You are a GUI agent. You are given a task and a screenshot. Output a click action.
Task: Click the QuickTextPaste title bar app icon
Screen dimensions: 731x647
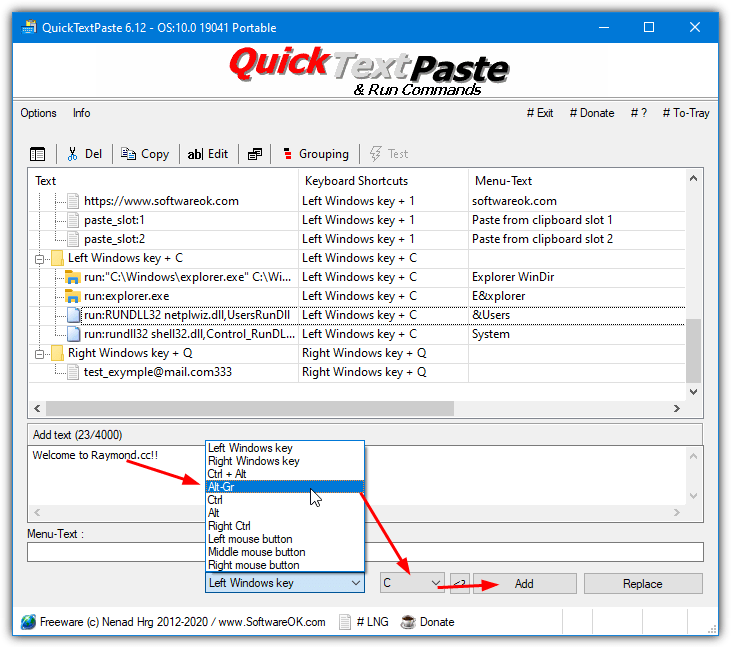pos(29,28)
